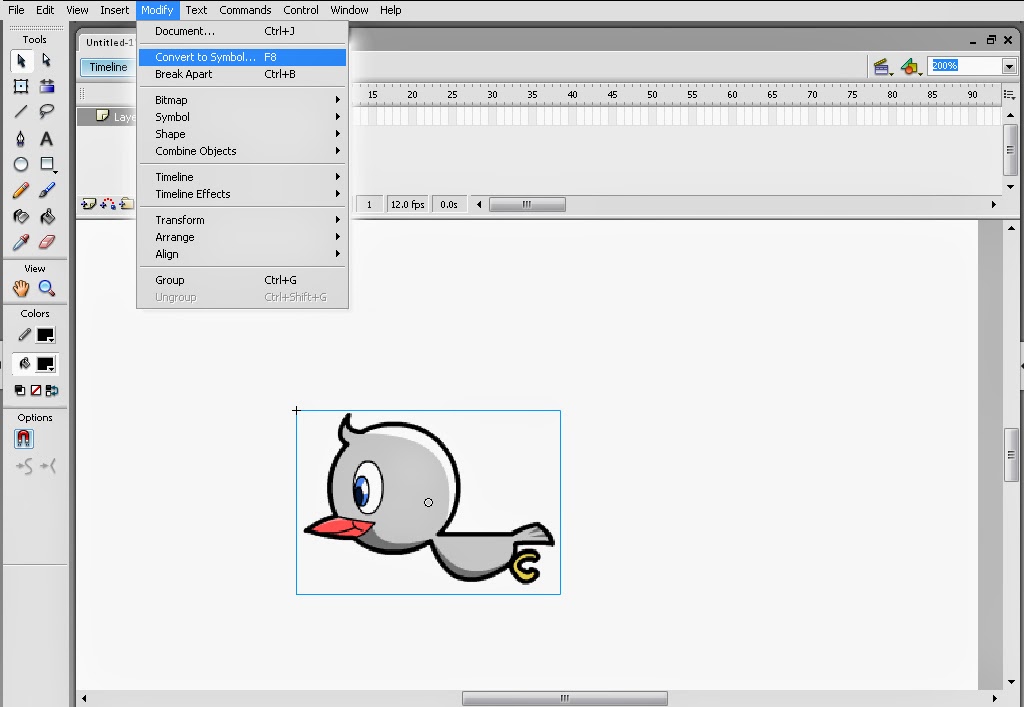1024x707 pixels.
Task: Open the Edit menu
Action: pyautogui.click(x=45, y=10)
